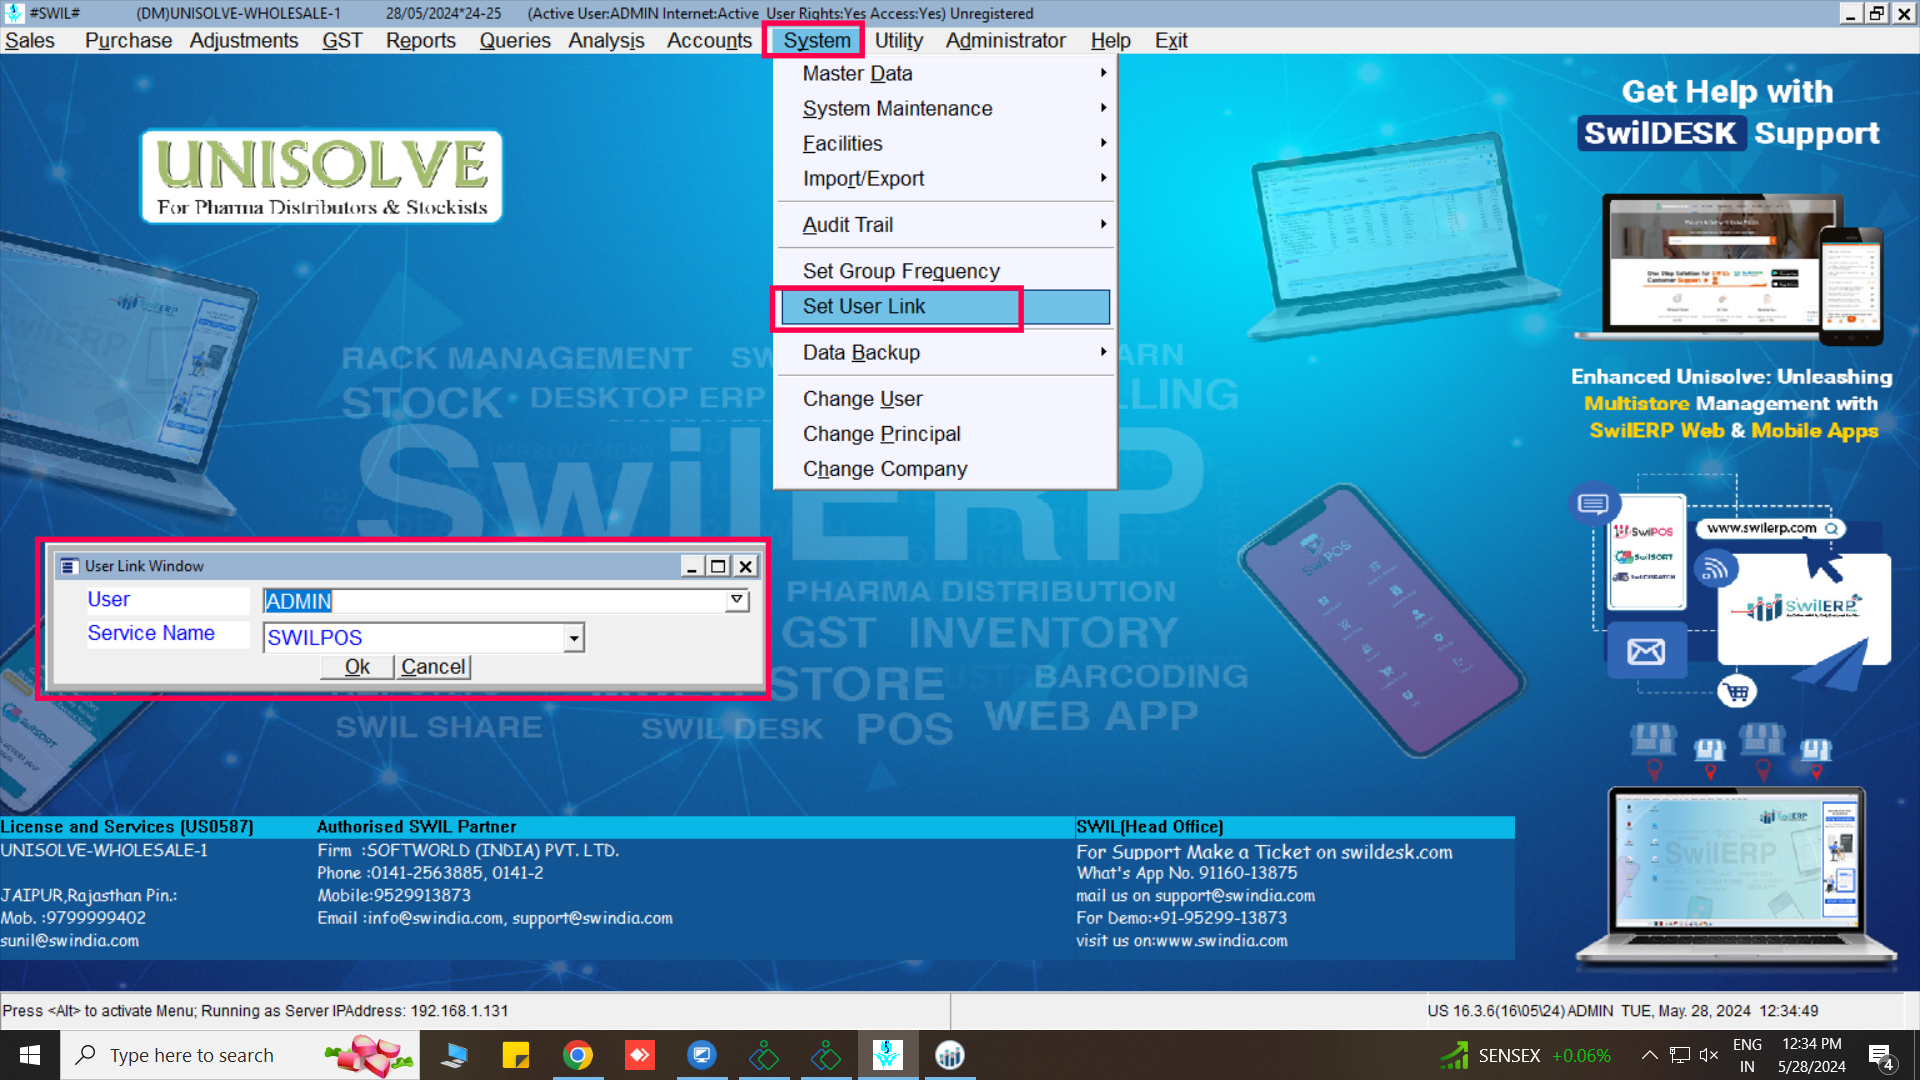Click the email envelope icon

(1645, 652)
